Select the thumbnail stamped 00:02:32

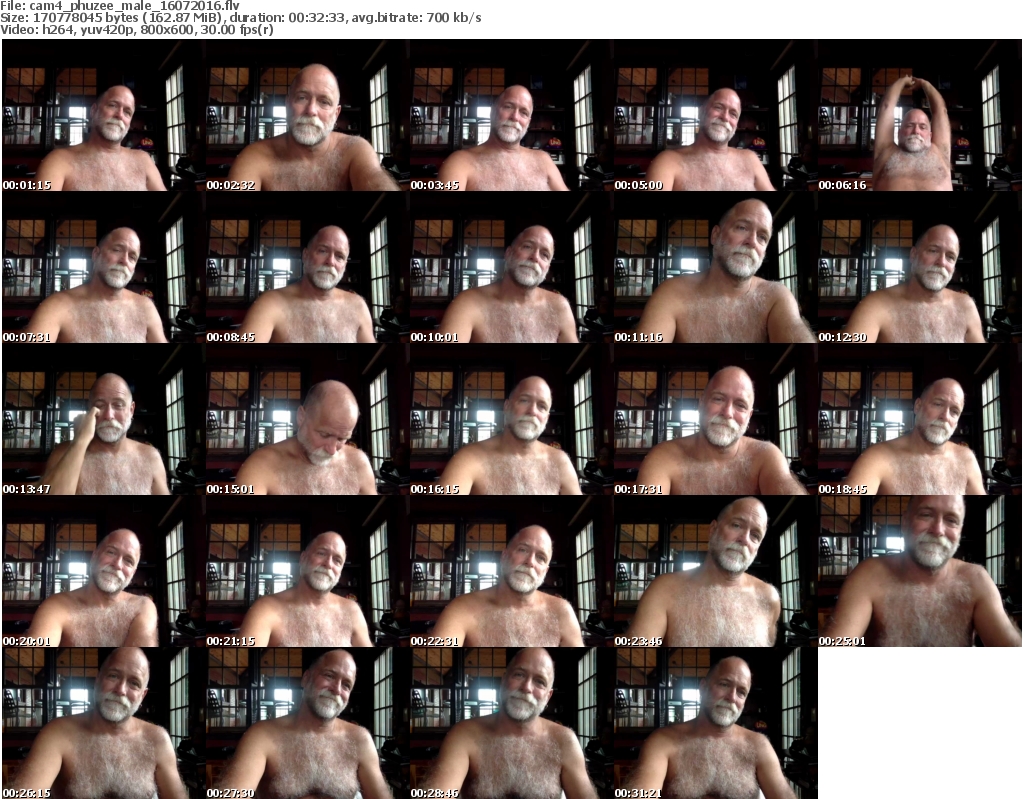click(x=307, y=115)
